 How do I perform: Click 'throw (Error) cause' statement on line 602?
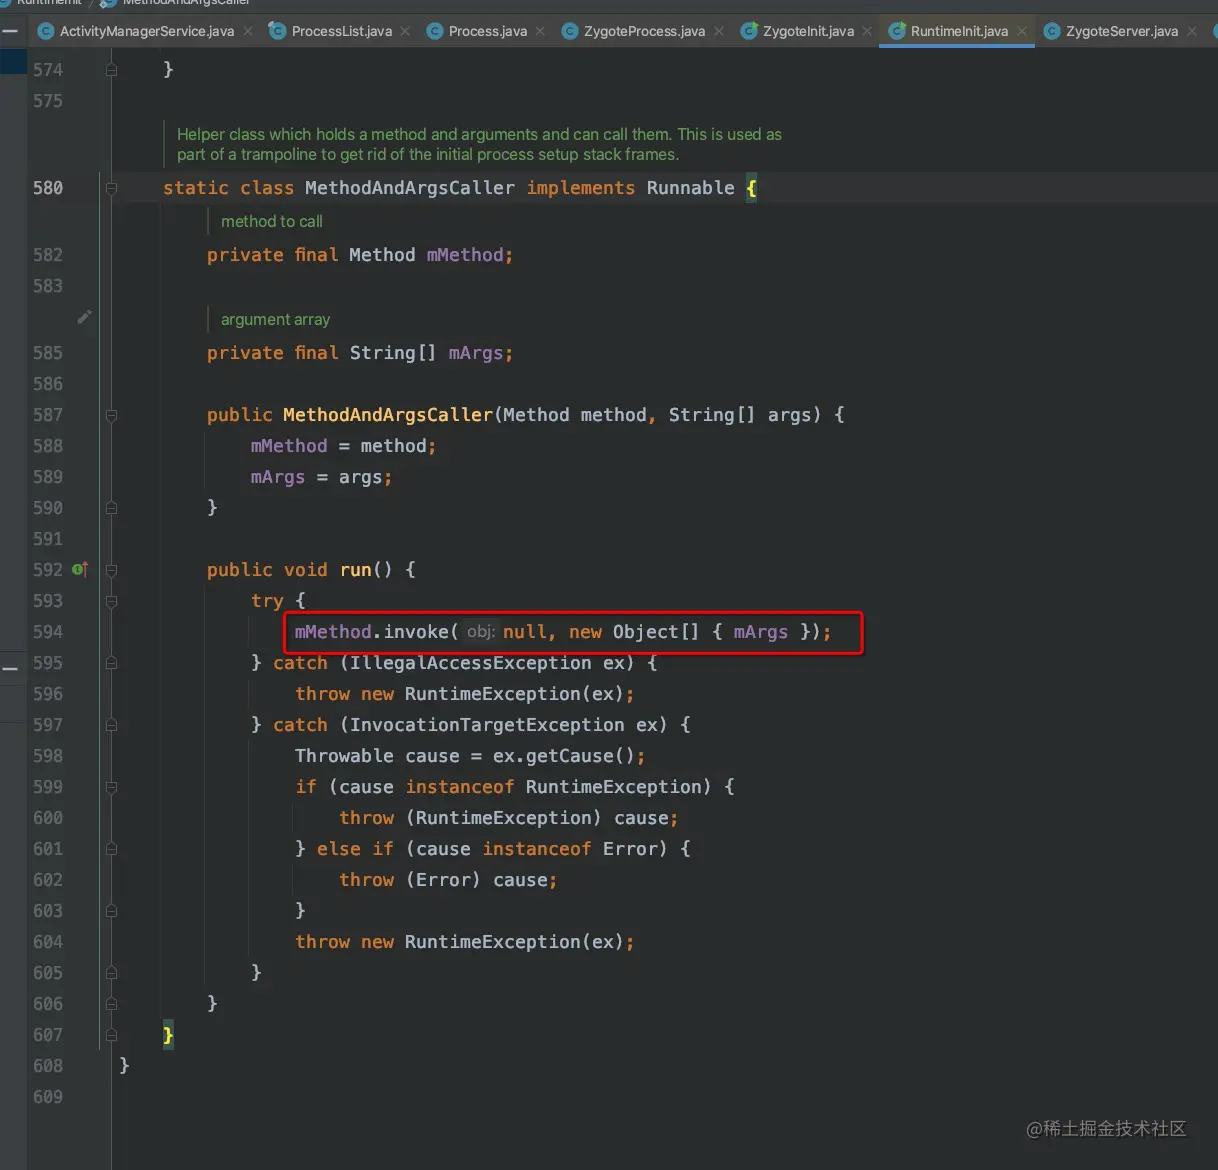pos(448,880)
